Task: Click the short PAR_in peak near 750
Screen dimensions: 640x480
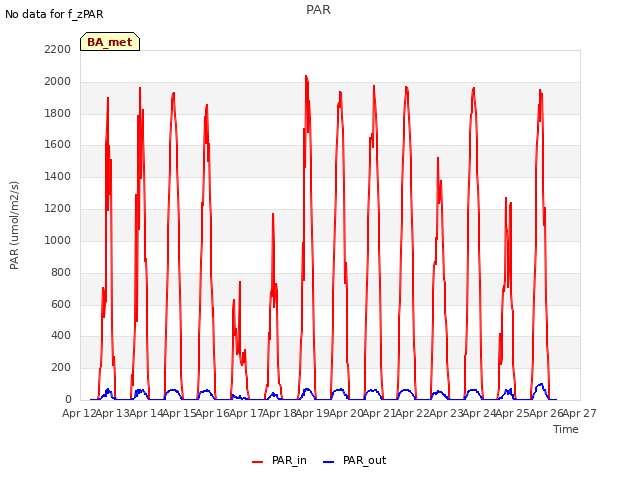Action: click(240, 282)
